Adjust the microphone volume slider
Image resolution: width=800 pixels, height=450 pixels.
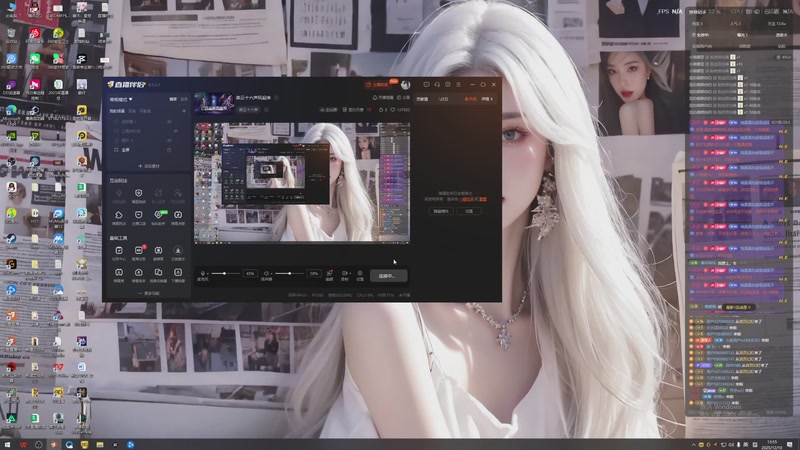225,273
